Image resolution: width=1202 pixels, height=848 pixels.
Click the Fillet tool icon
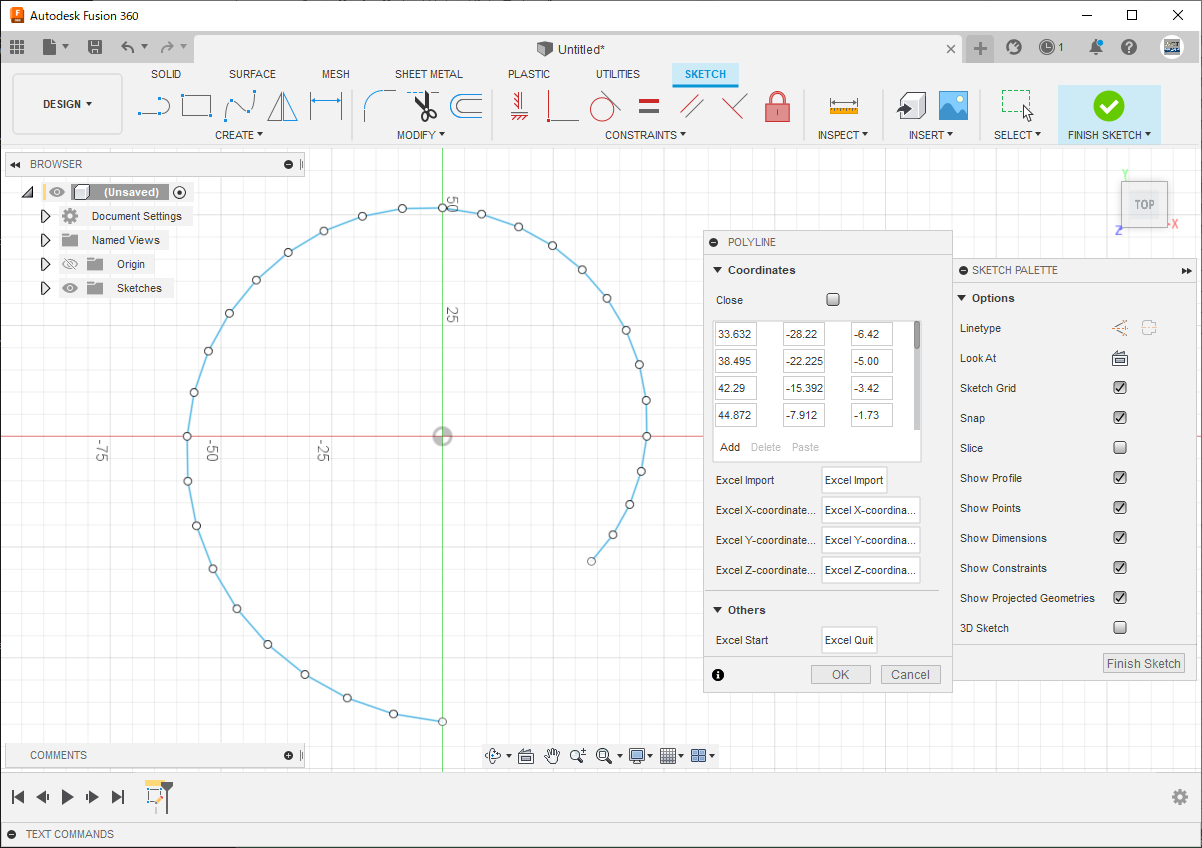coord(378,105)
